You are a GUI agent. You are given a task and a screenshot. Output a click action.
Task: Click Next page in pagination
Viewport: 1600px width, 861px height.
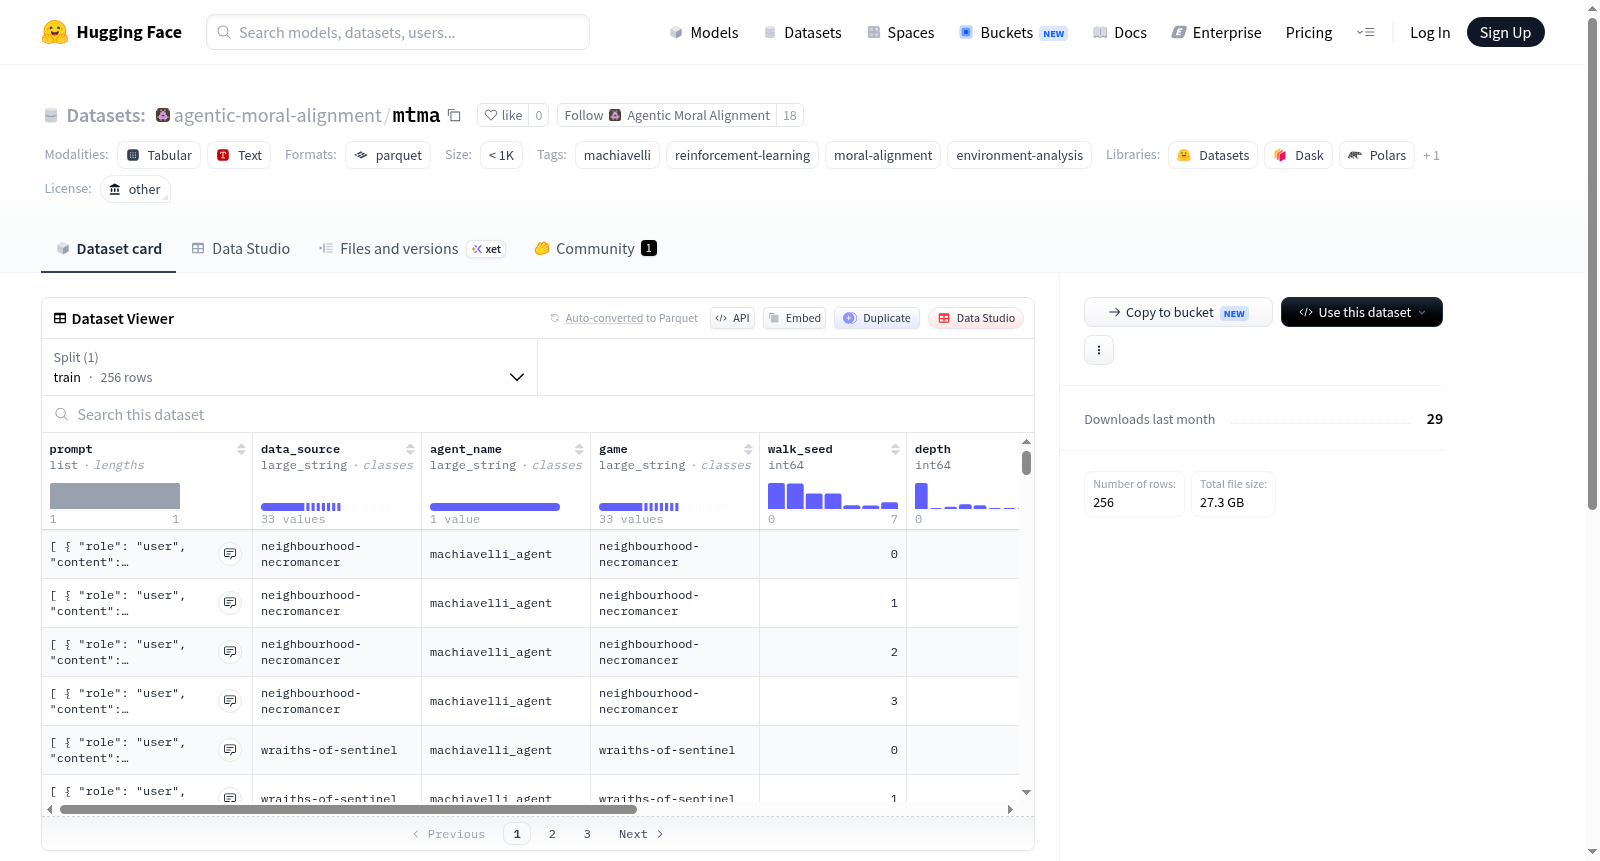pos(641,834)
